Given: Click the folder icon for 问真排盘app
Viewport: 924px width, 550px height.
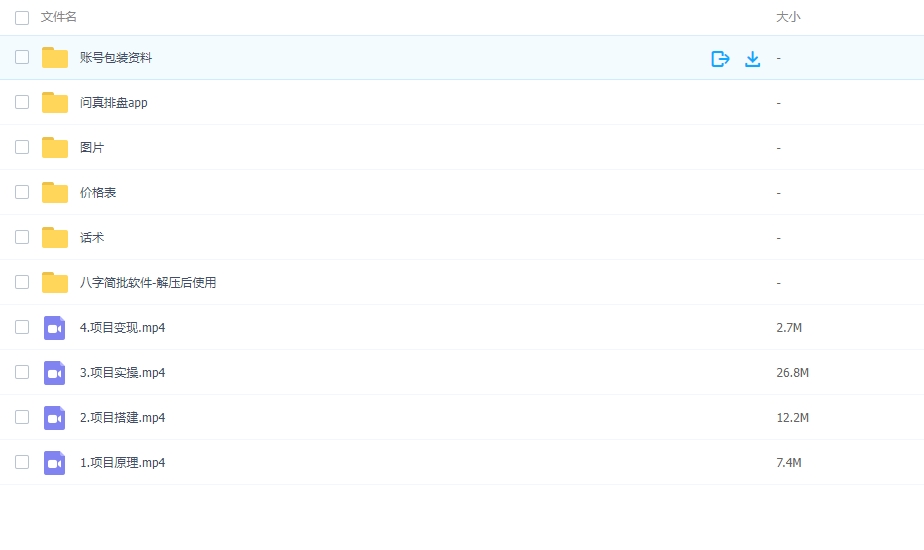Looking at the screenshot, I should point(55,103).
